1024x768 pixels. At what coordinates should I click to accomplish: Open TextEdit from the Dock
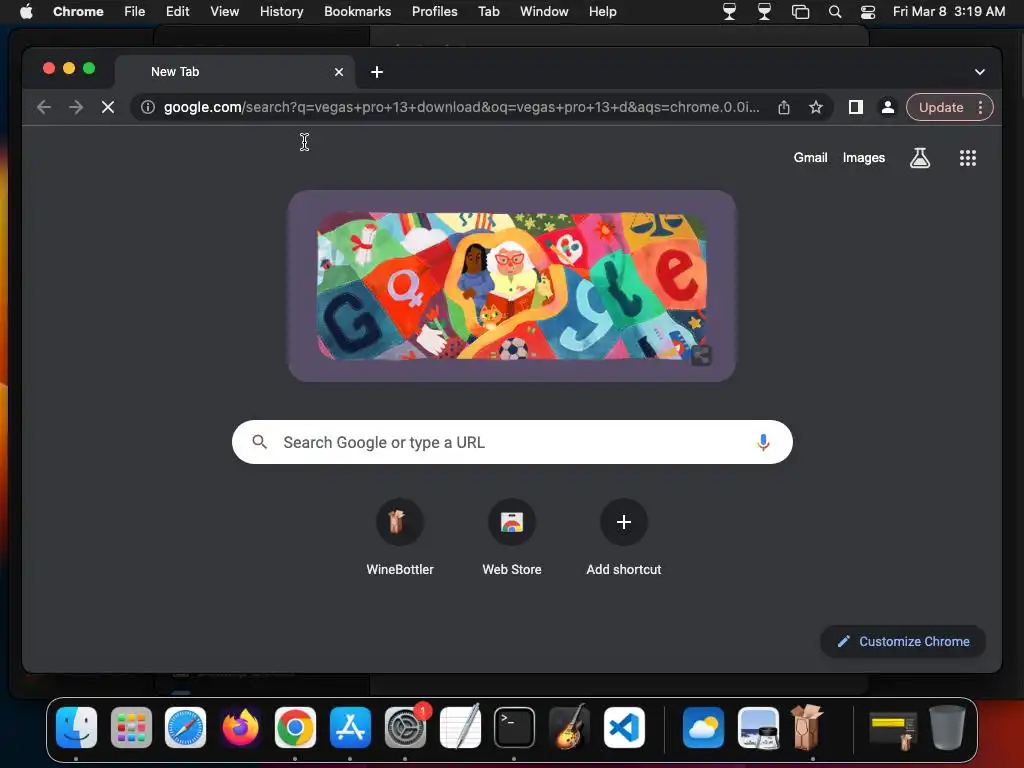click(460, 727)
